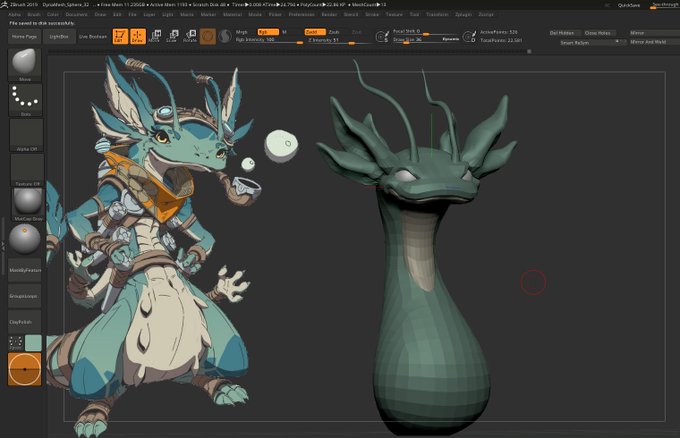Open the Texture Off slot

(27, 170)
